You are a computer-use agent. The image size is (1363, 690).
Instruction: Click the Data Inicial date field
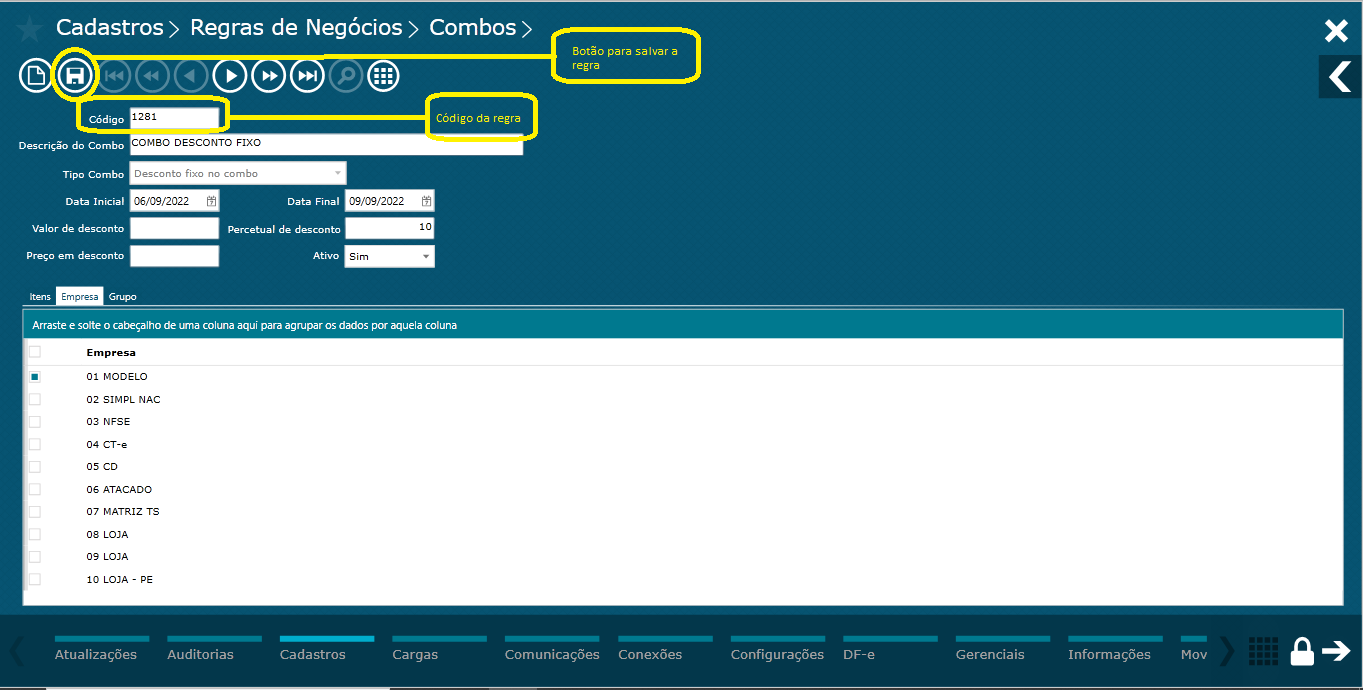coord(174,201)
